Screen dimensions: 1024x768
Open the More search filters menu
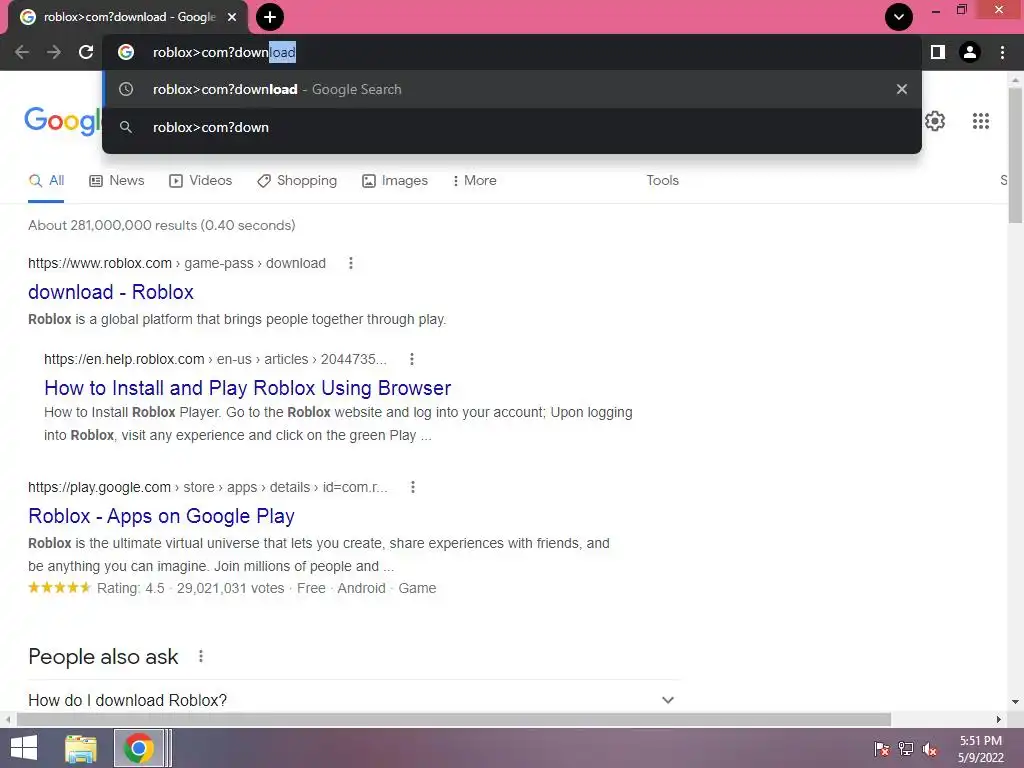474,181
